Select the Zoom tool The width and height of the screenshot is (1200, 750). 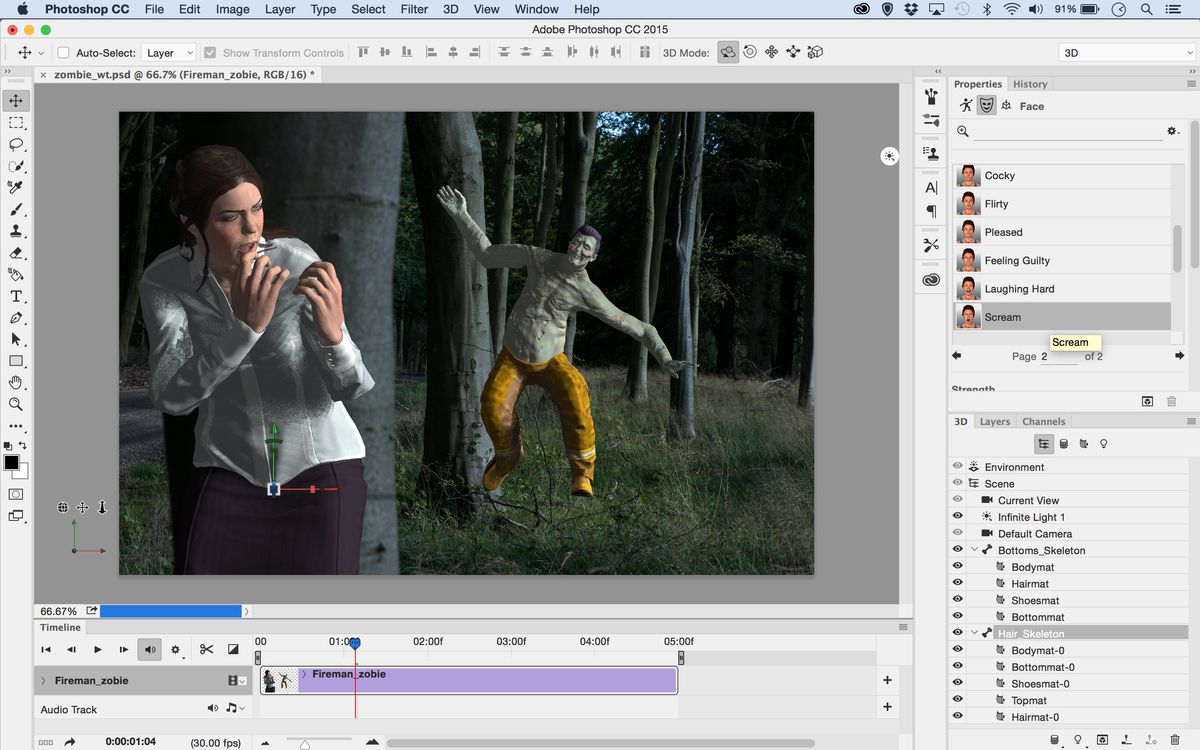16,404
